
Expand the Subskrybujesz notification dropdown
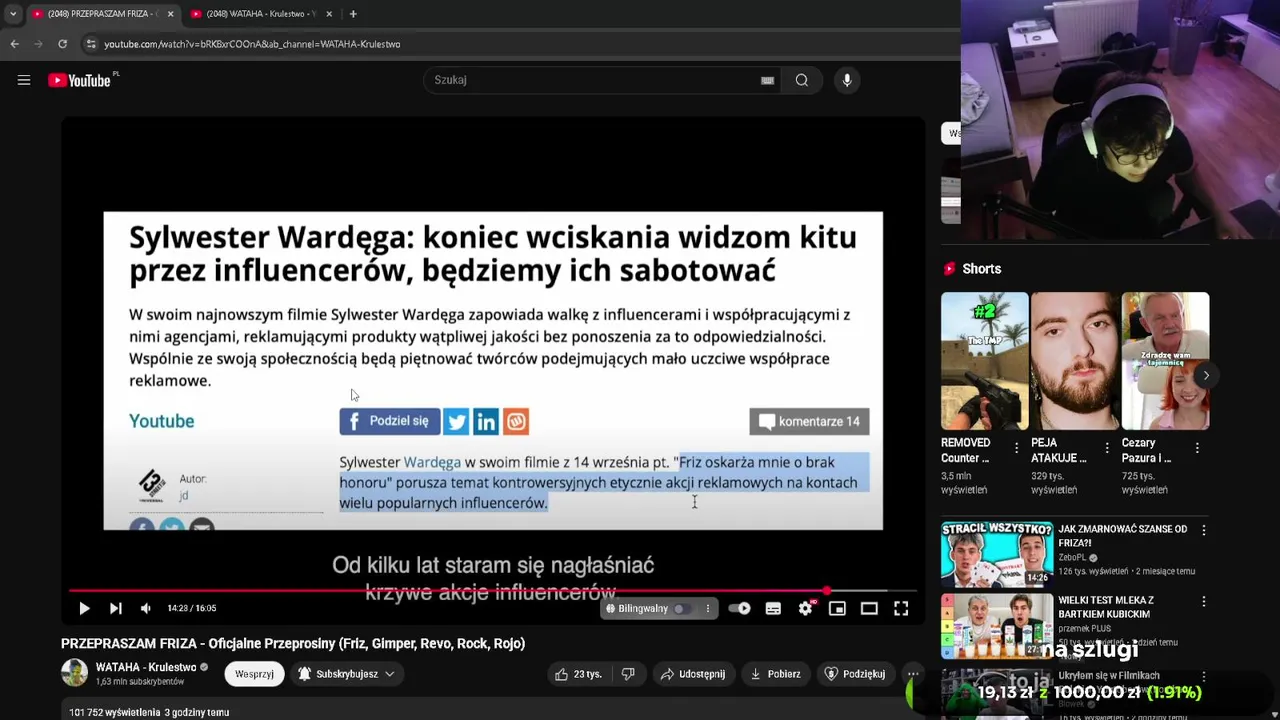click(x=346, y=674)
